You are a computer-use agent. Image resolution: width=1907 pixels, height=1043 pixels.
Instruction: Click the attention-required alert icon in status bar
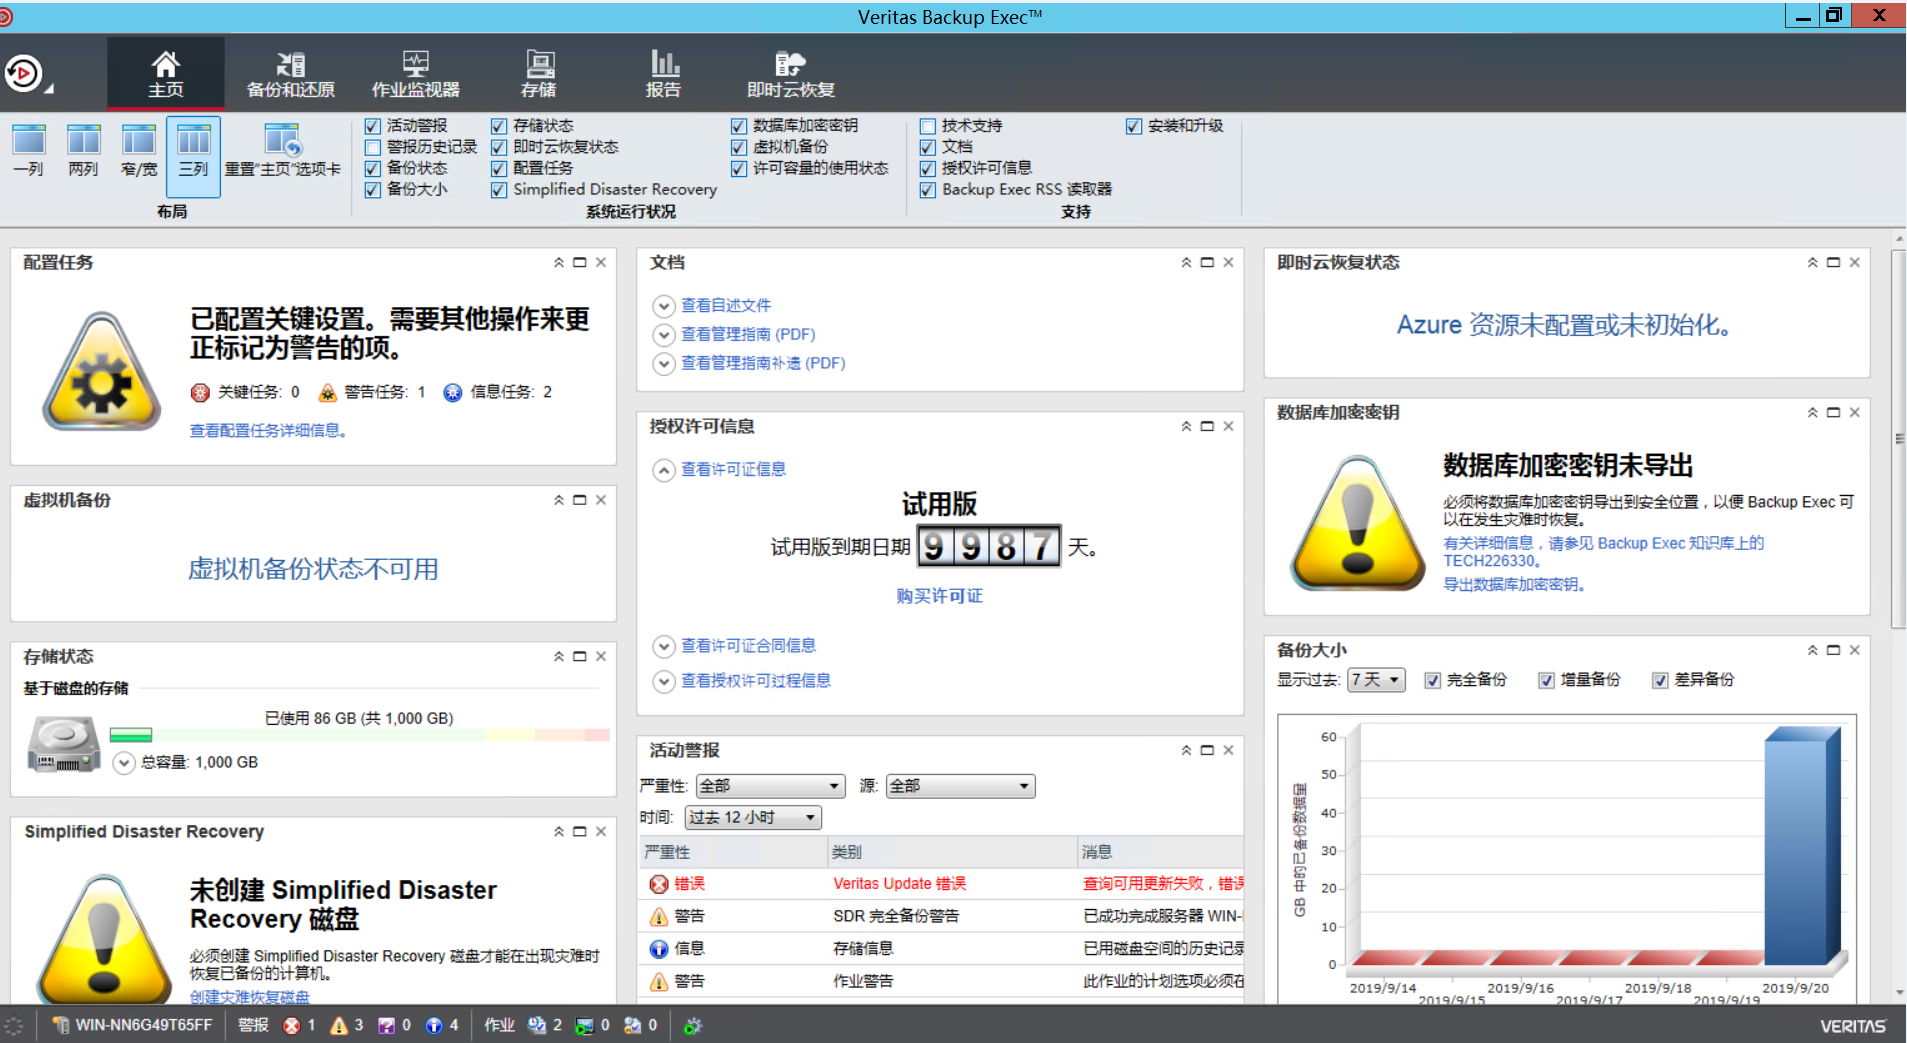coord(386,1026)
